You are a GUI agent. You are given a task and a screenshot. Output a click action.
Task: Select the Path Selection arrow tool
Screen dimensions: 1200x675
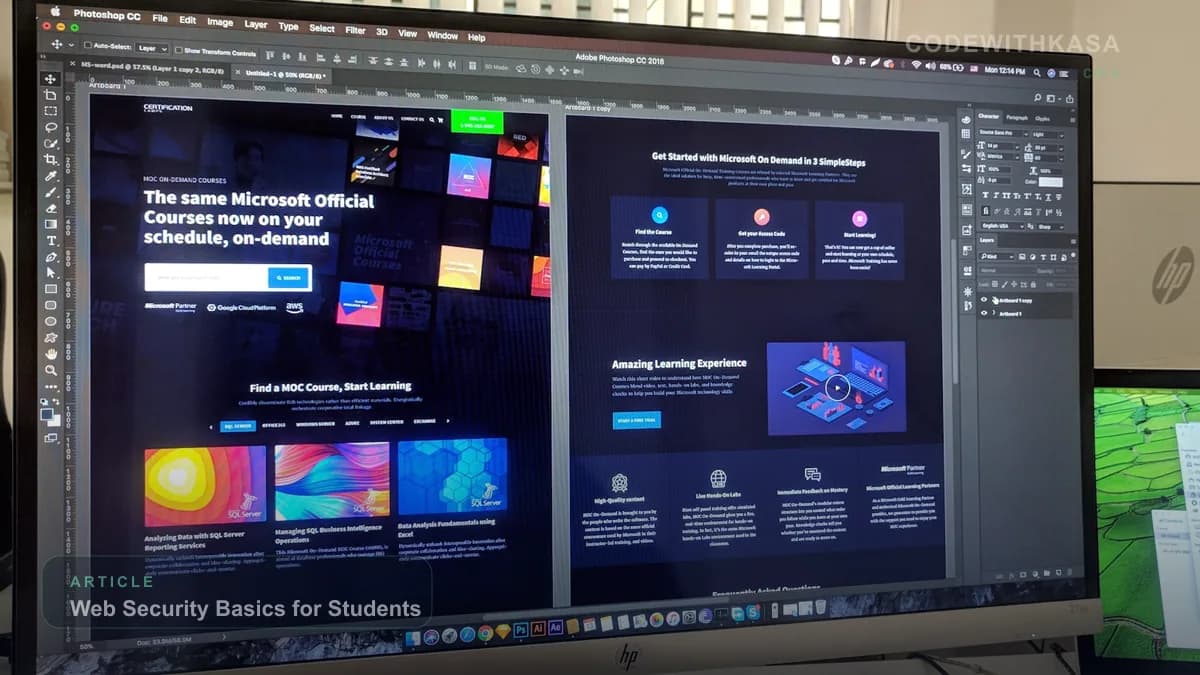pos(51,273)
